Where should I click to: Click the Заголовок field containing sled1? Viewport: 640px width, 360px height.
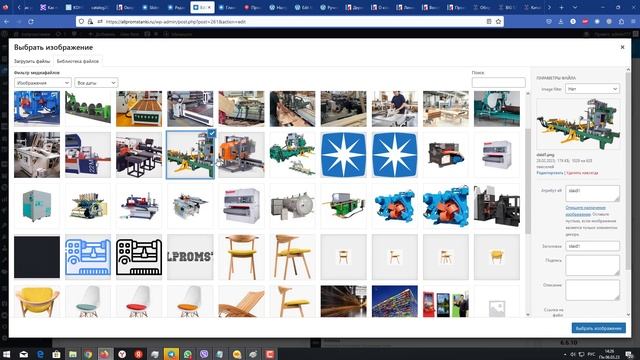[592, 246]
